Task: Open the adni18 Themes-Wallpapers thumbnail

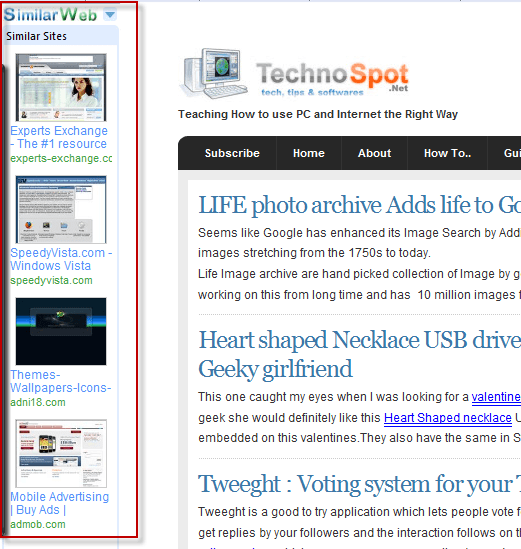Action: [61, 331]
